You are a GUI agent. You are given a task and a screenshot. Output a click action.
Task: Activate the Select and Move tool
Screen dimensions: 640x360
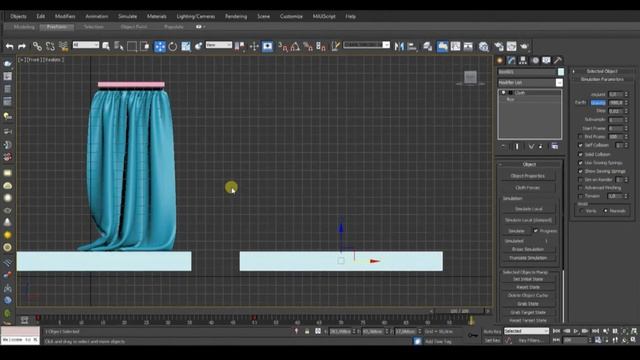(x=160, y=47)
